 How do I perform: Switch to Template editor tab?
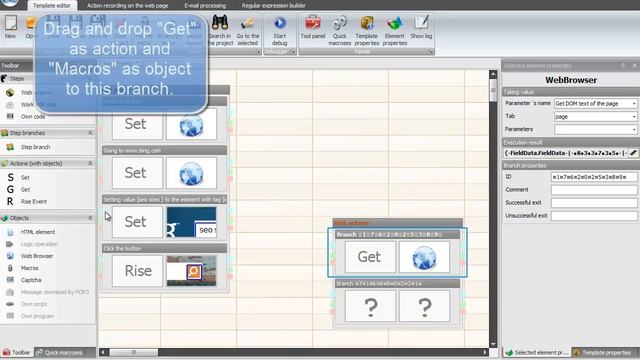(x=52, y=6)
